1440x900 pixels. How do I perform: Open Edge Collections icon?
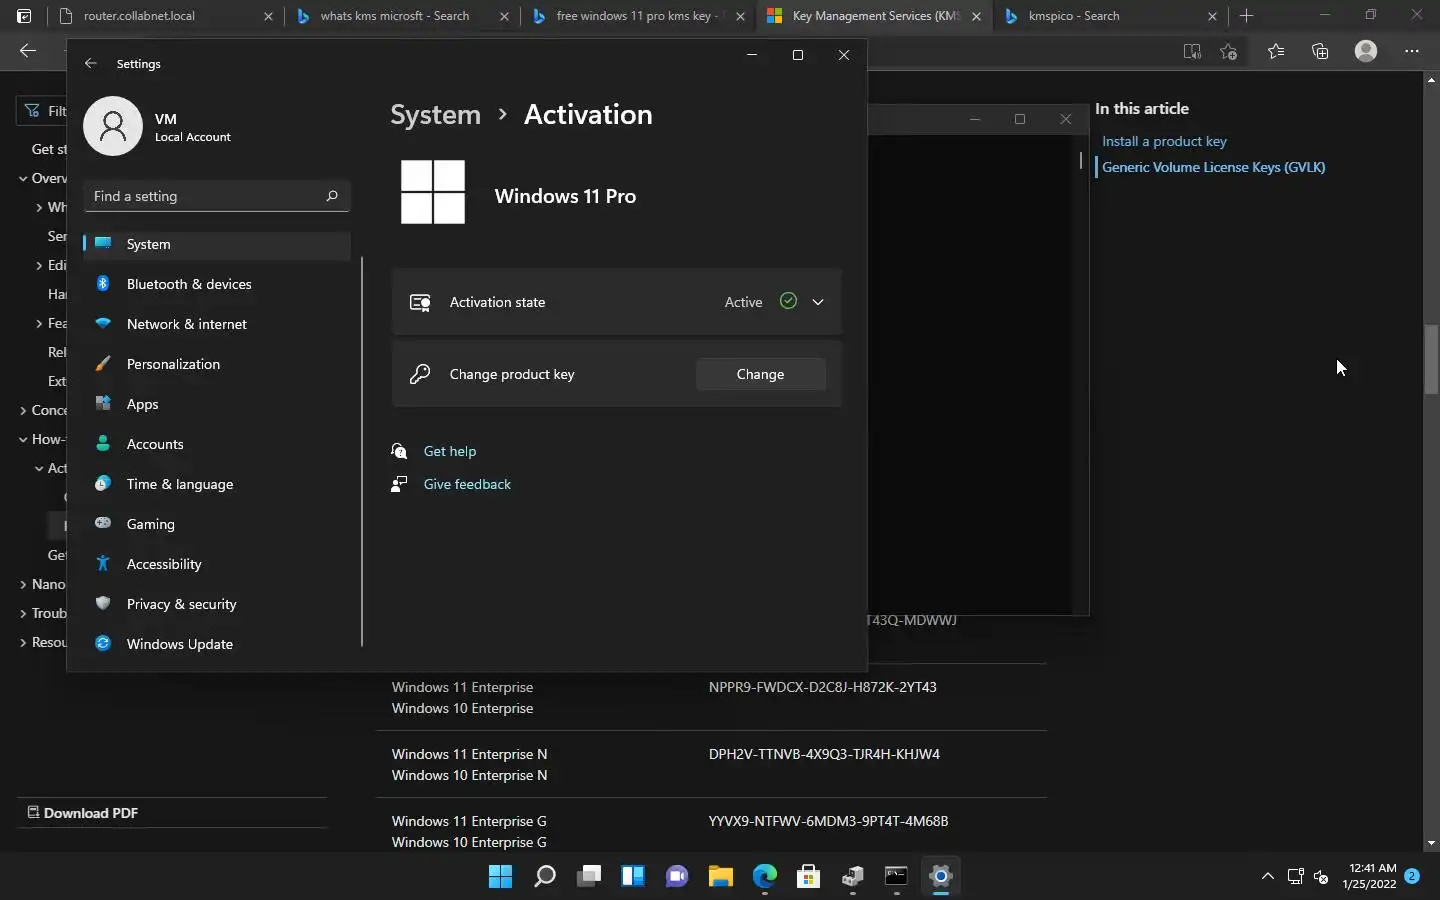[x=1320, y=51]
